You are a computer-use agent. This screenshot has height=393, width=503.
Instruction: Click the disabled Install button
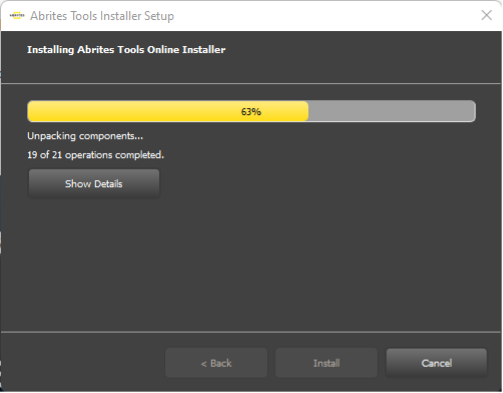tap(326, 363)
